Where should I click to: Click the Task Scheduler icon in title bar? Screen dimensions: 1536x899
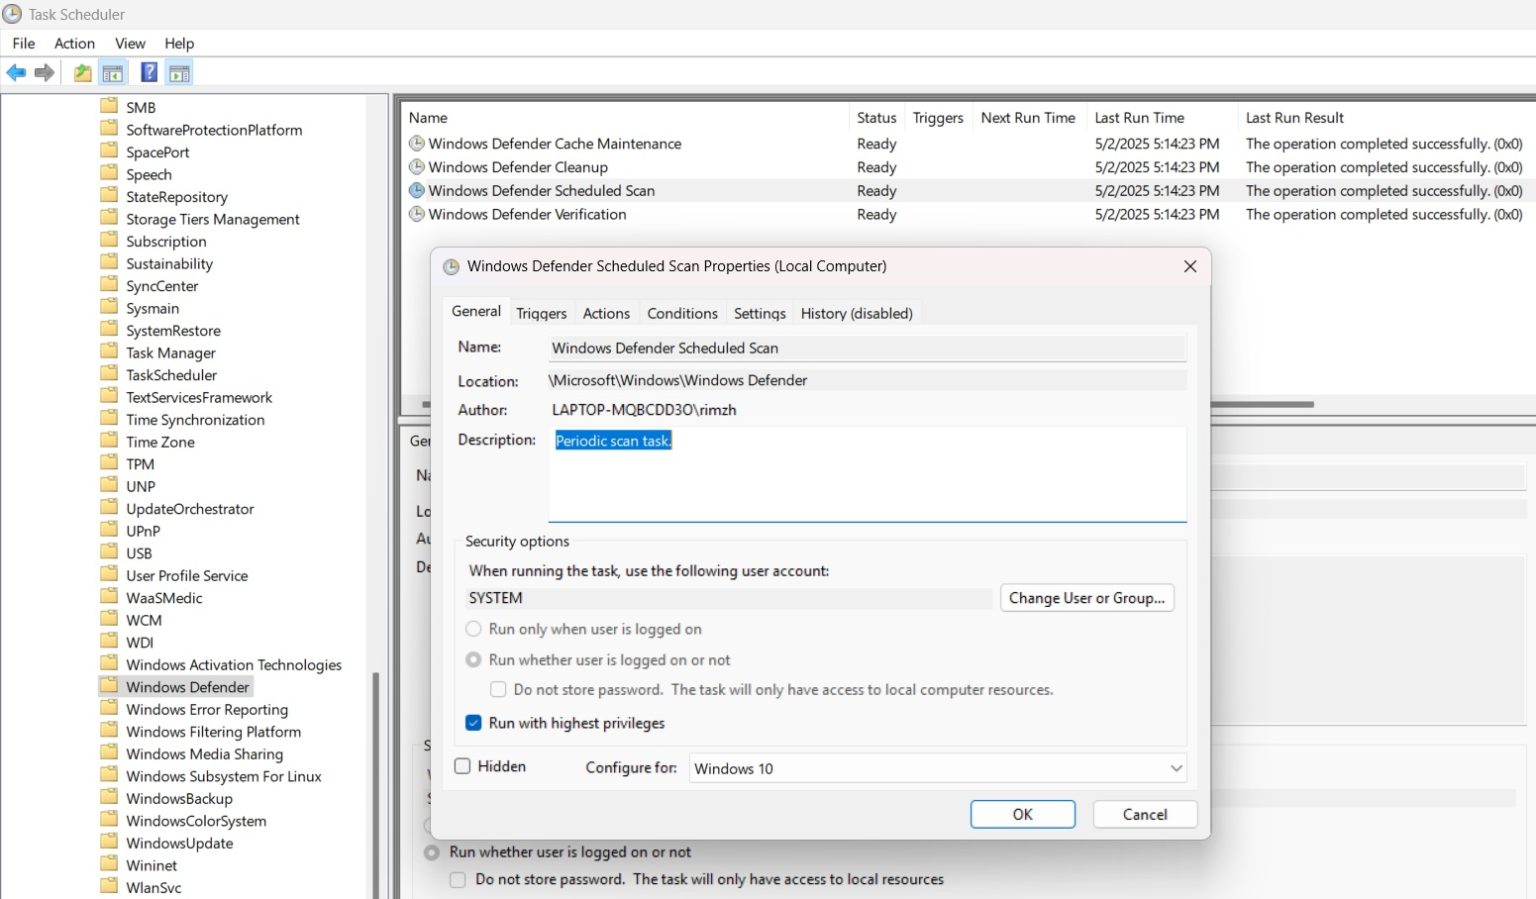tap(13, 13)
